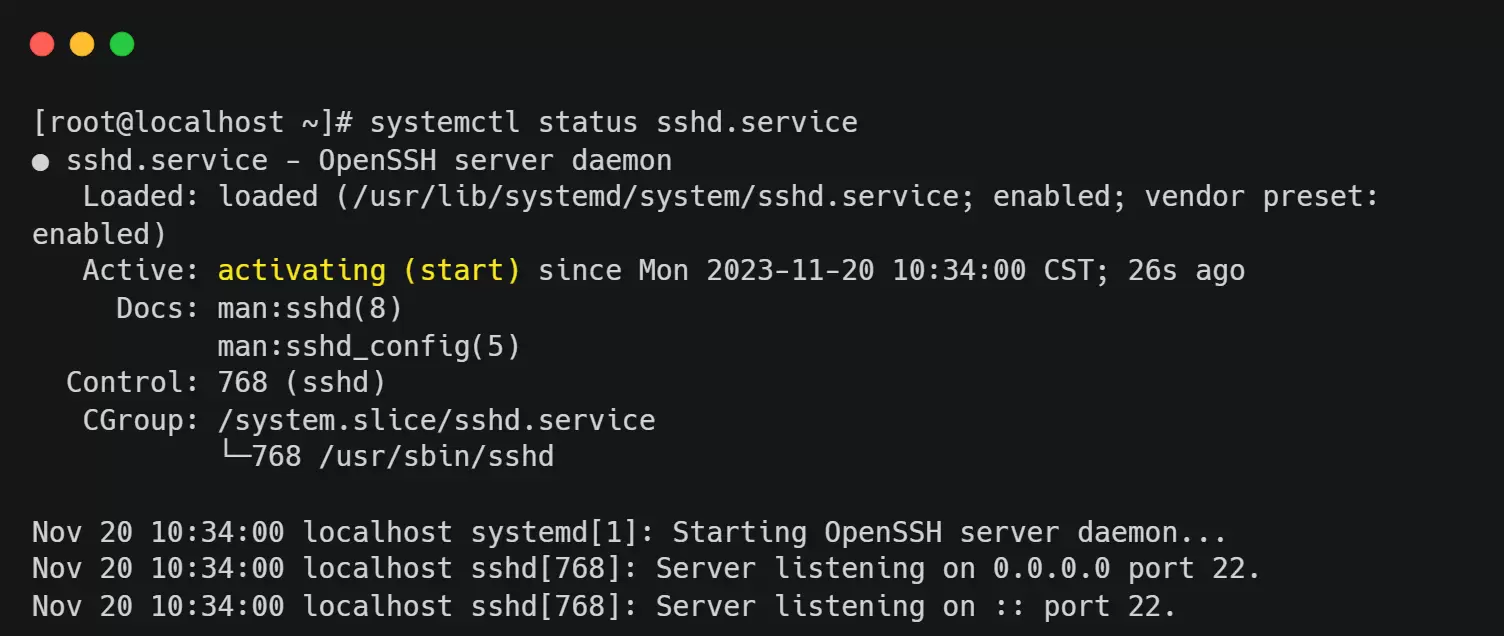The height and width of the screenshot is (636, 1504).
Task: Open the man:sshd(8) docs reference
Action: [x=310, y=308]
